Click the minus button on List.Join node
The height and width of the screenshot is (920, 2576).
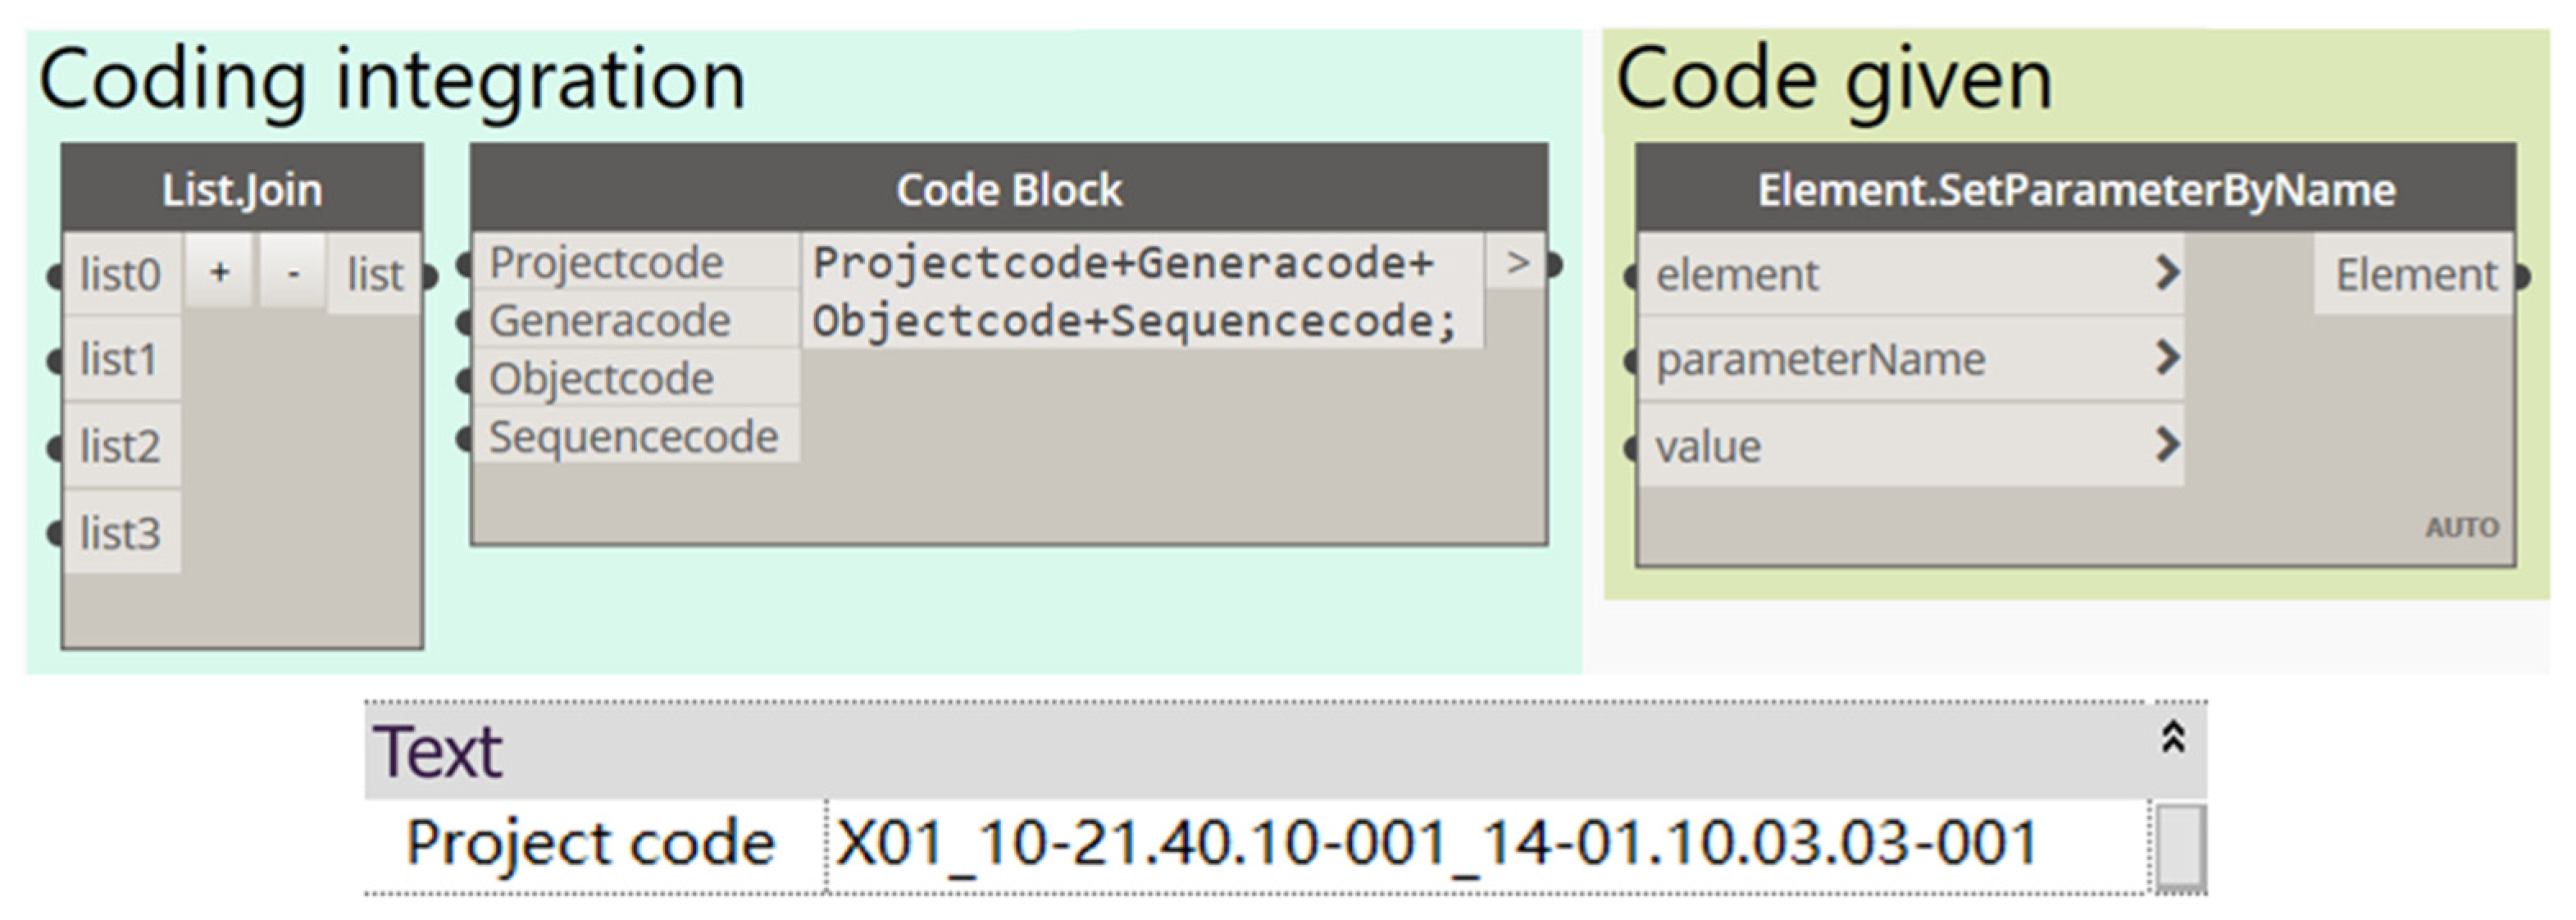tap(292, 272)
